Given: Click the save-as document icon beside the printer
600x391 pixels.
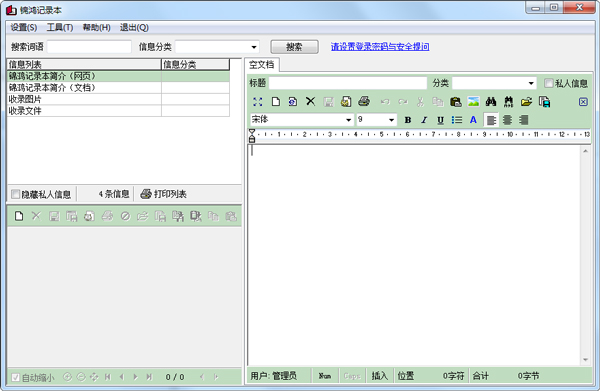Looking at the screenshot, I should (346, 102).
